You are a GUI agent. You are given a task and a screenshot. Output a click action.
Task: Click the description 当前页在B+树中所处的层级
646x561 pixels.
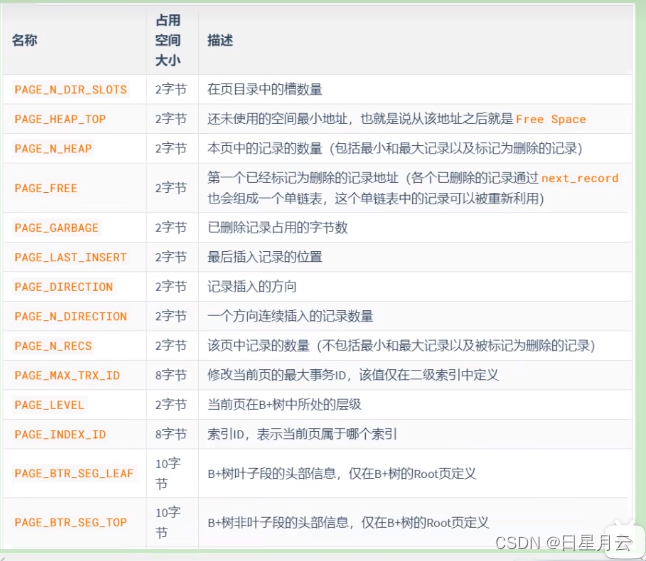(284, 405)
